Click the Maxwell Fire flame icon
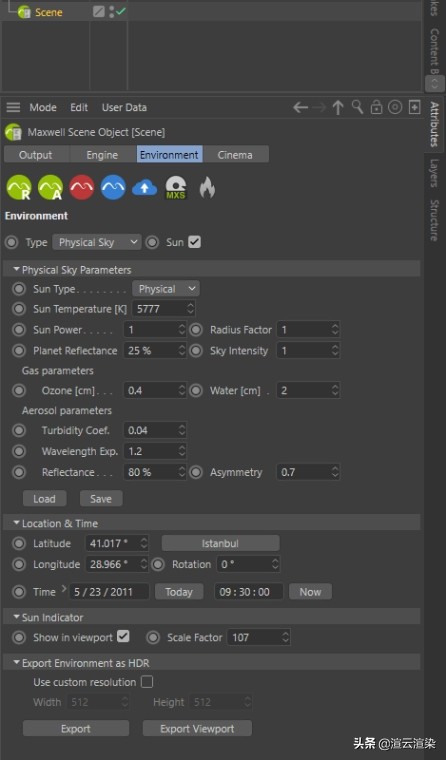 pyautogui.click(x=207, y=188)
